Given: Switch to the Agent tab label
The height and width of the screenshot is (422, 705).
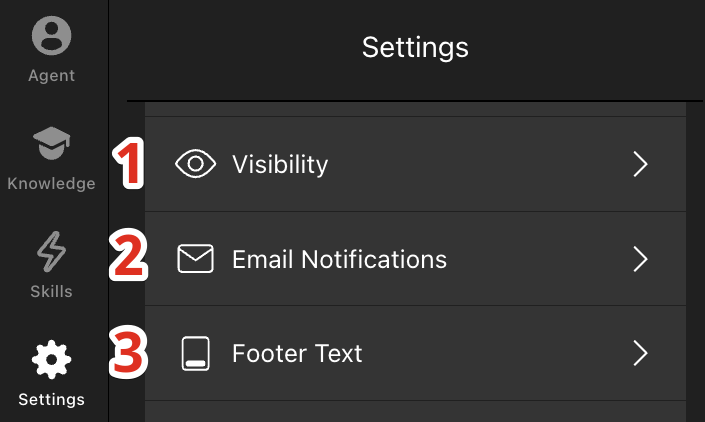Looking at the screenshot, I should click(x=51, y=76).
